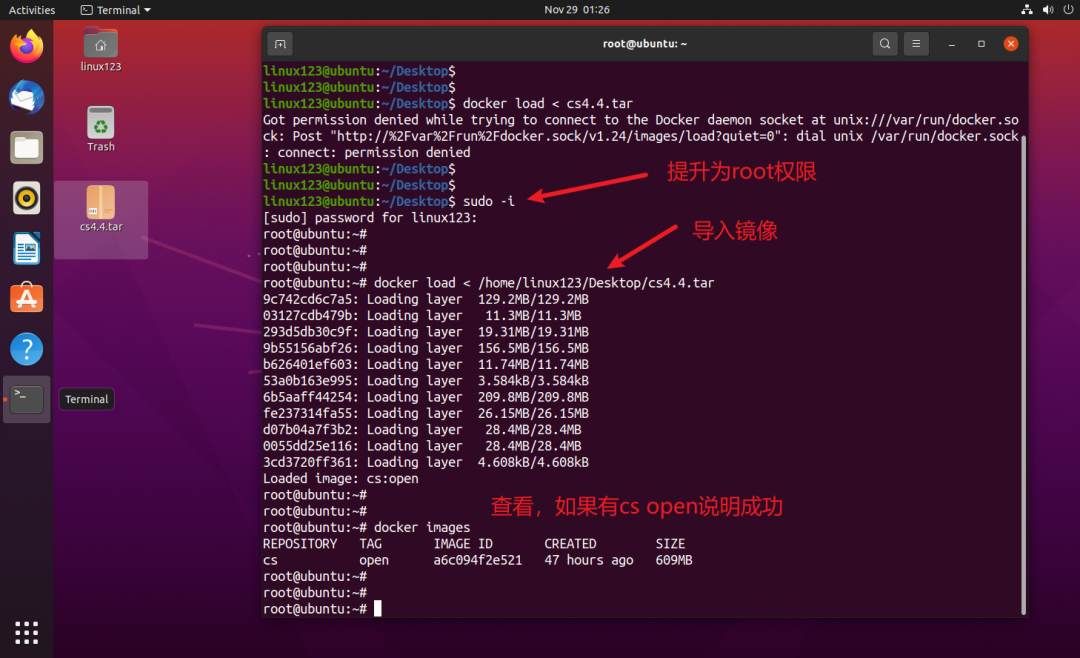Viewport: 1080px width, 658px height.
Task: Click the terminal cursor at the last prompt
Action: tap(377, 608)
